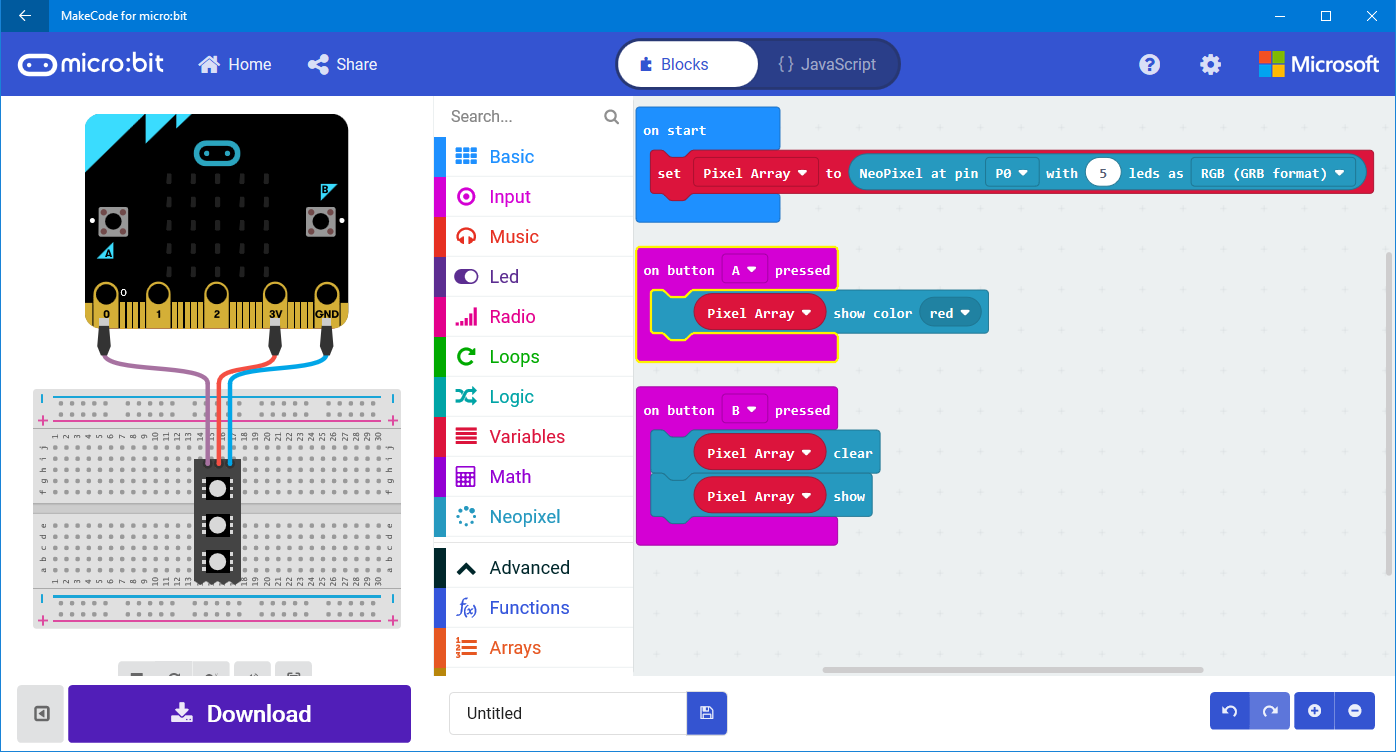Open the Logic blocks category

point(534,396)
